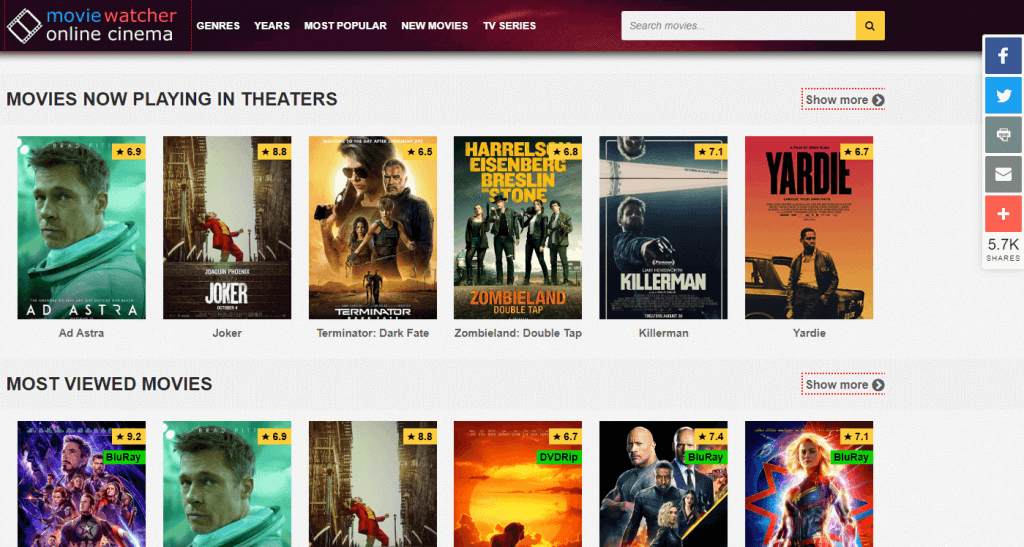Click the 6.8 rating badge on Zombieland

(x=566, y=151)
